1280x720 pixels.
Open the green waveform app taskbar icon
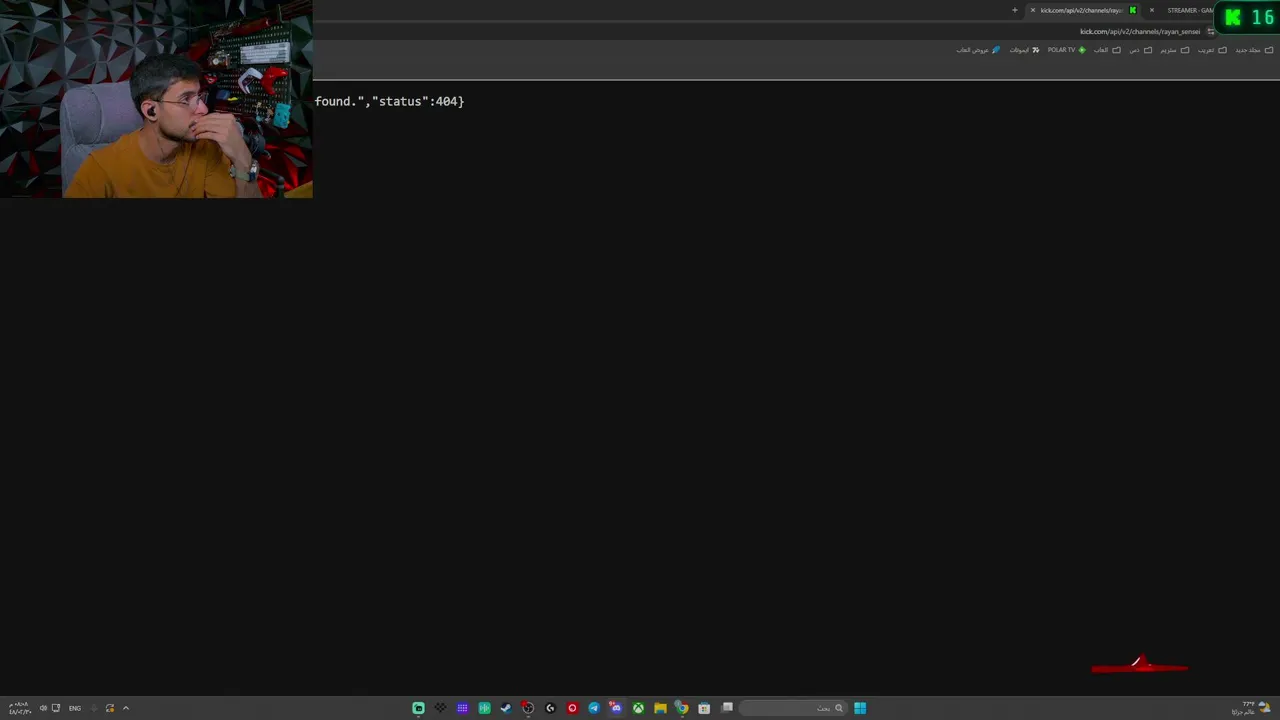484,708
